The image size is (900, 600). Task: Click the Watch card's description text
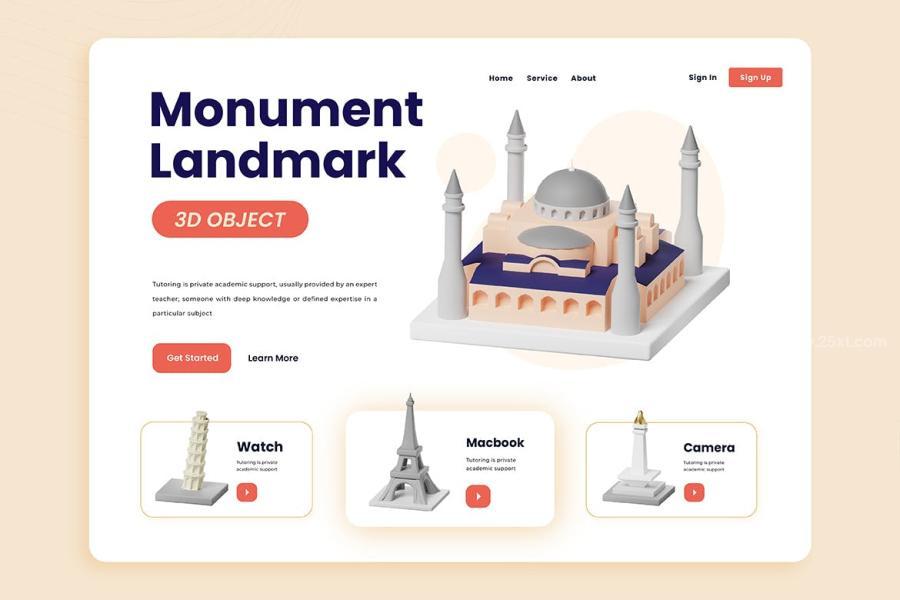[257, 466]
